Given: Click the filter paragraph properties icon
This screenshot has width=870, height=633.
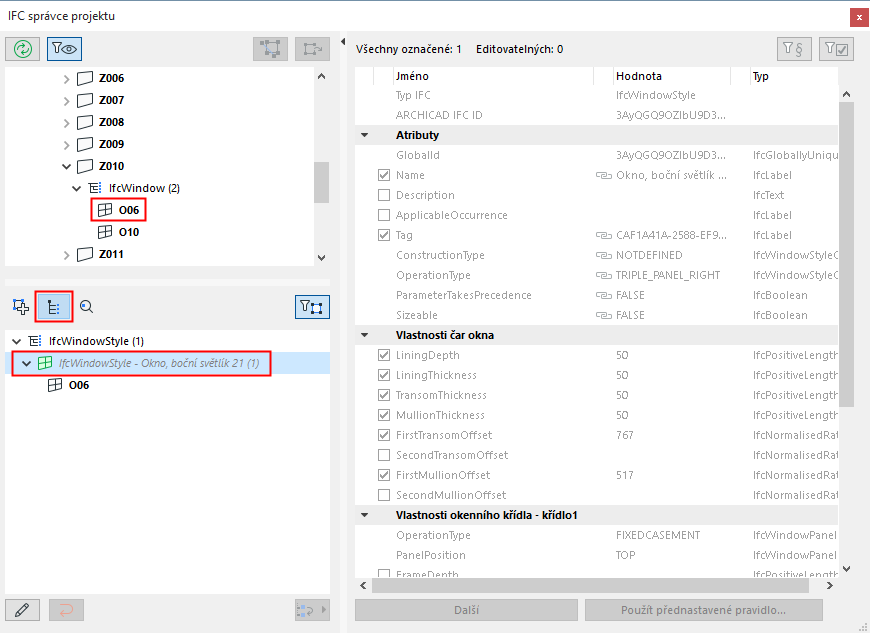Looking at the screenshot, I should coord(794,49).
